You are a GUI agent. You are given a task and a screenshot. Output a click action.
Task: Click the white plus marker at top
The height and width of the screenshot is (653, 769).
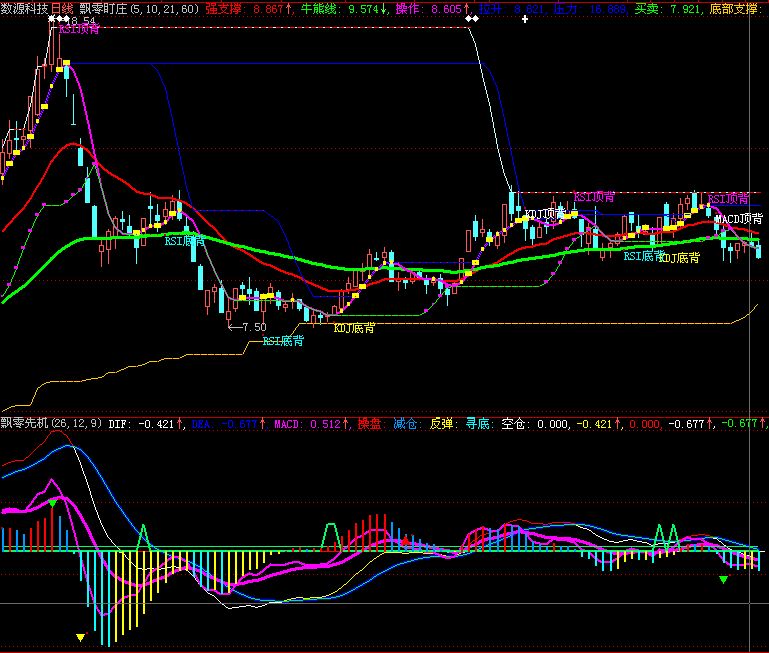pos(525,19)
